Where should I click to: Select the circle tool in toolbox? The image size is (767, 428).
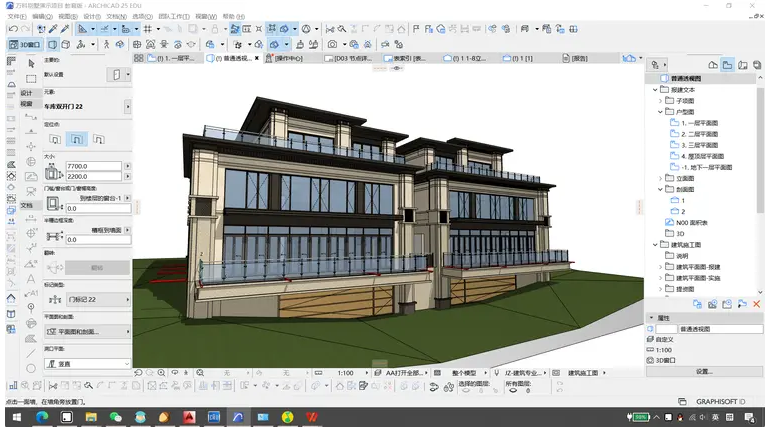(31, 368)
